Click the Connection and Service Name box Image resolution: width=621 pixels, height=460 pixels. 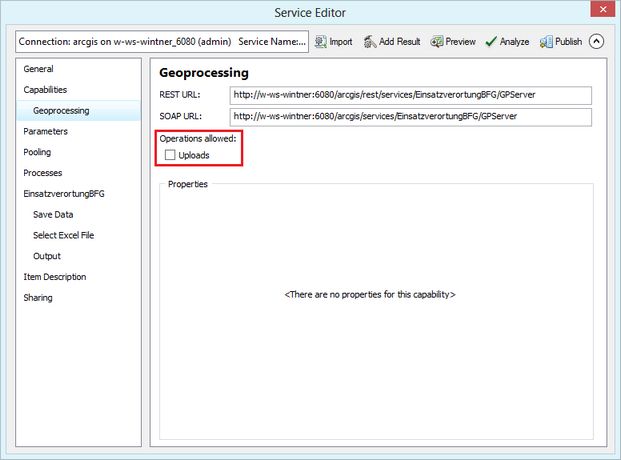162,42
